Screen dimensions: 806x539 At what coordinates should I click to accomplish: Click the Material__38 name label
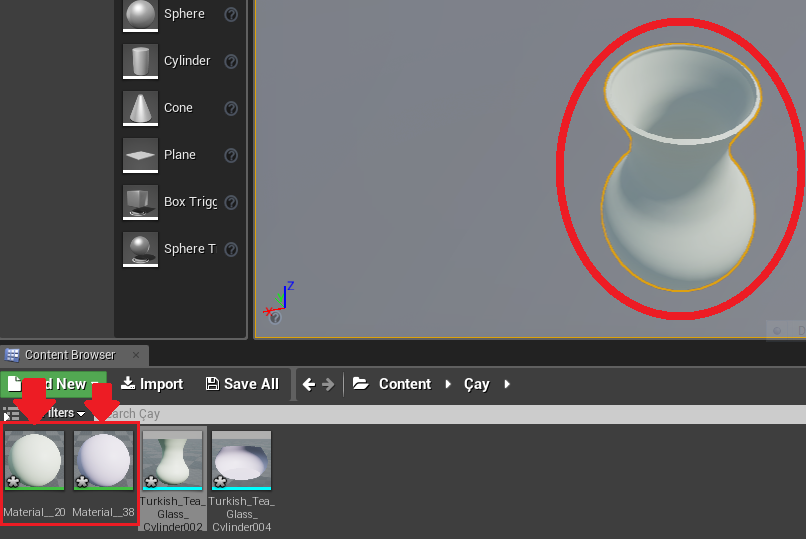click(x=103, y=512)
